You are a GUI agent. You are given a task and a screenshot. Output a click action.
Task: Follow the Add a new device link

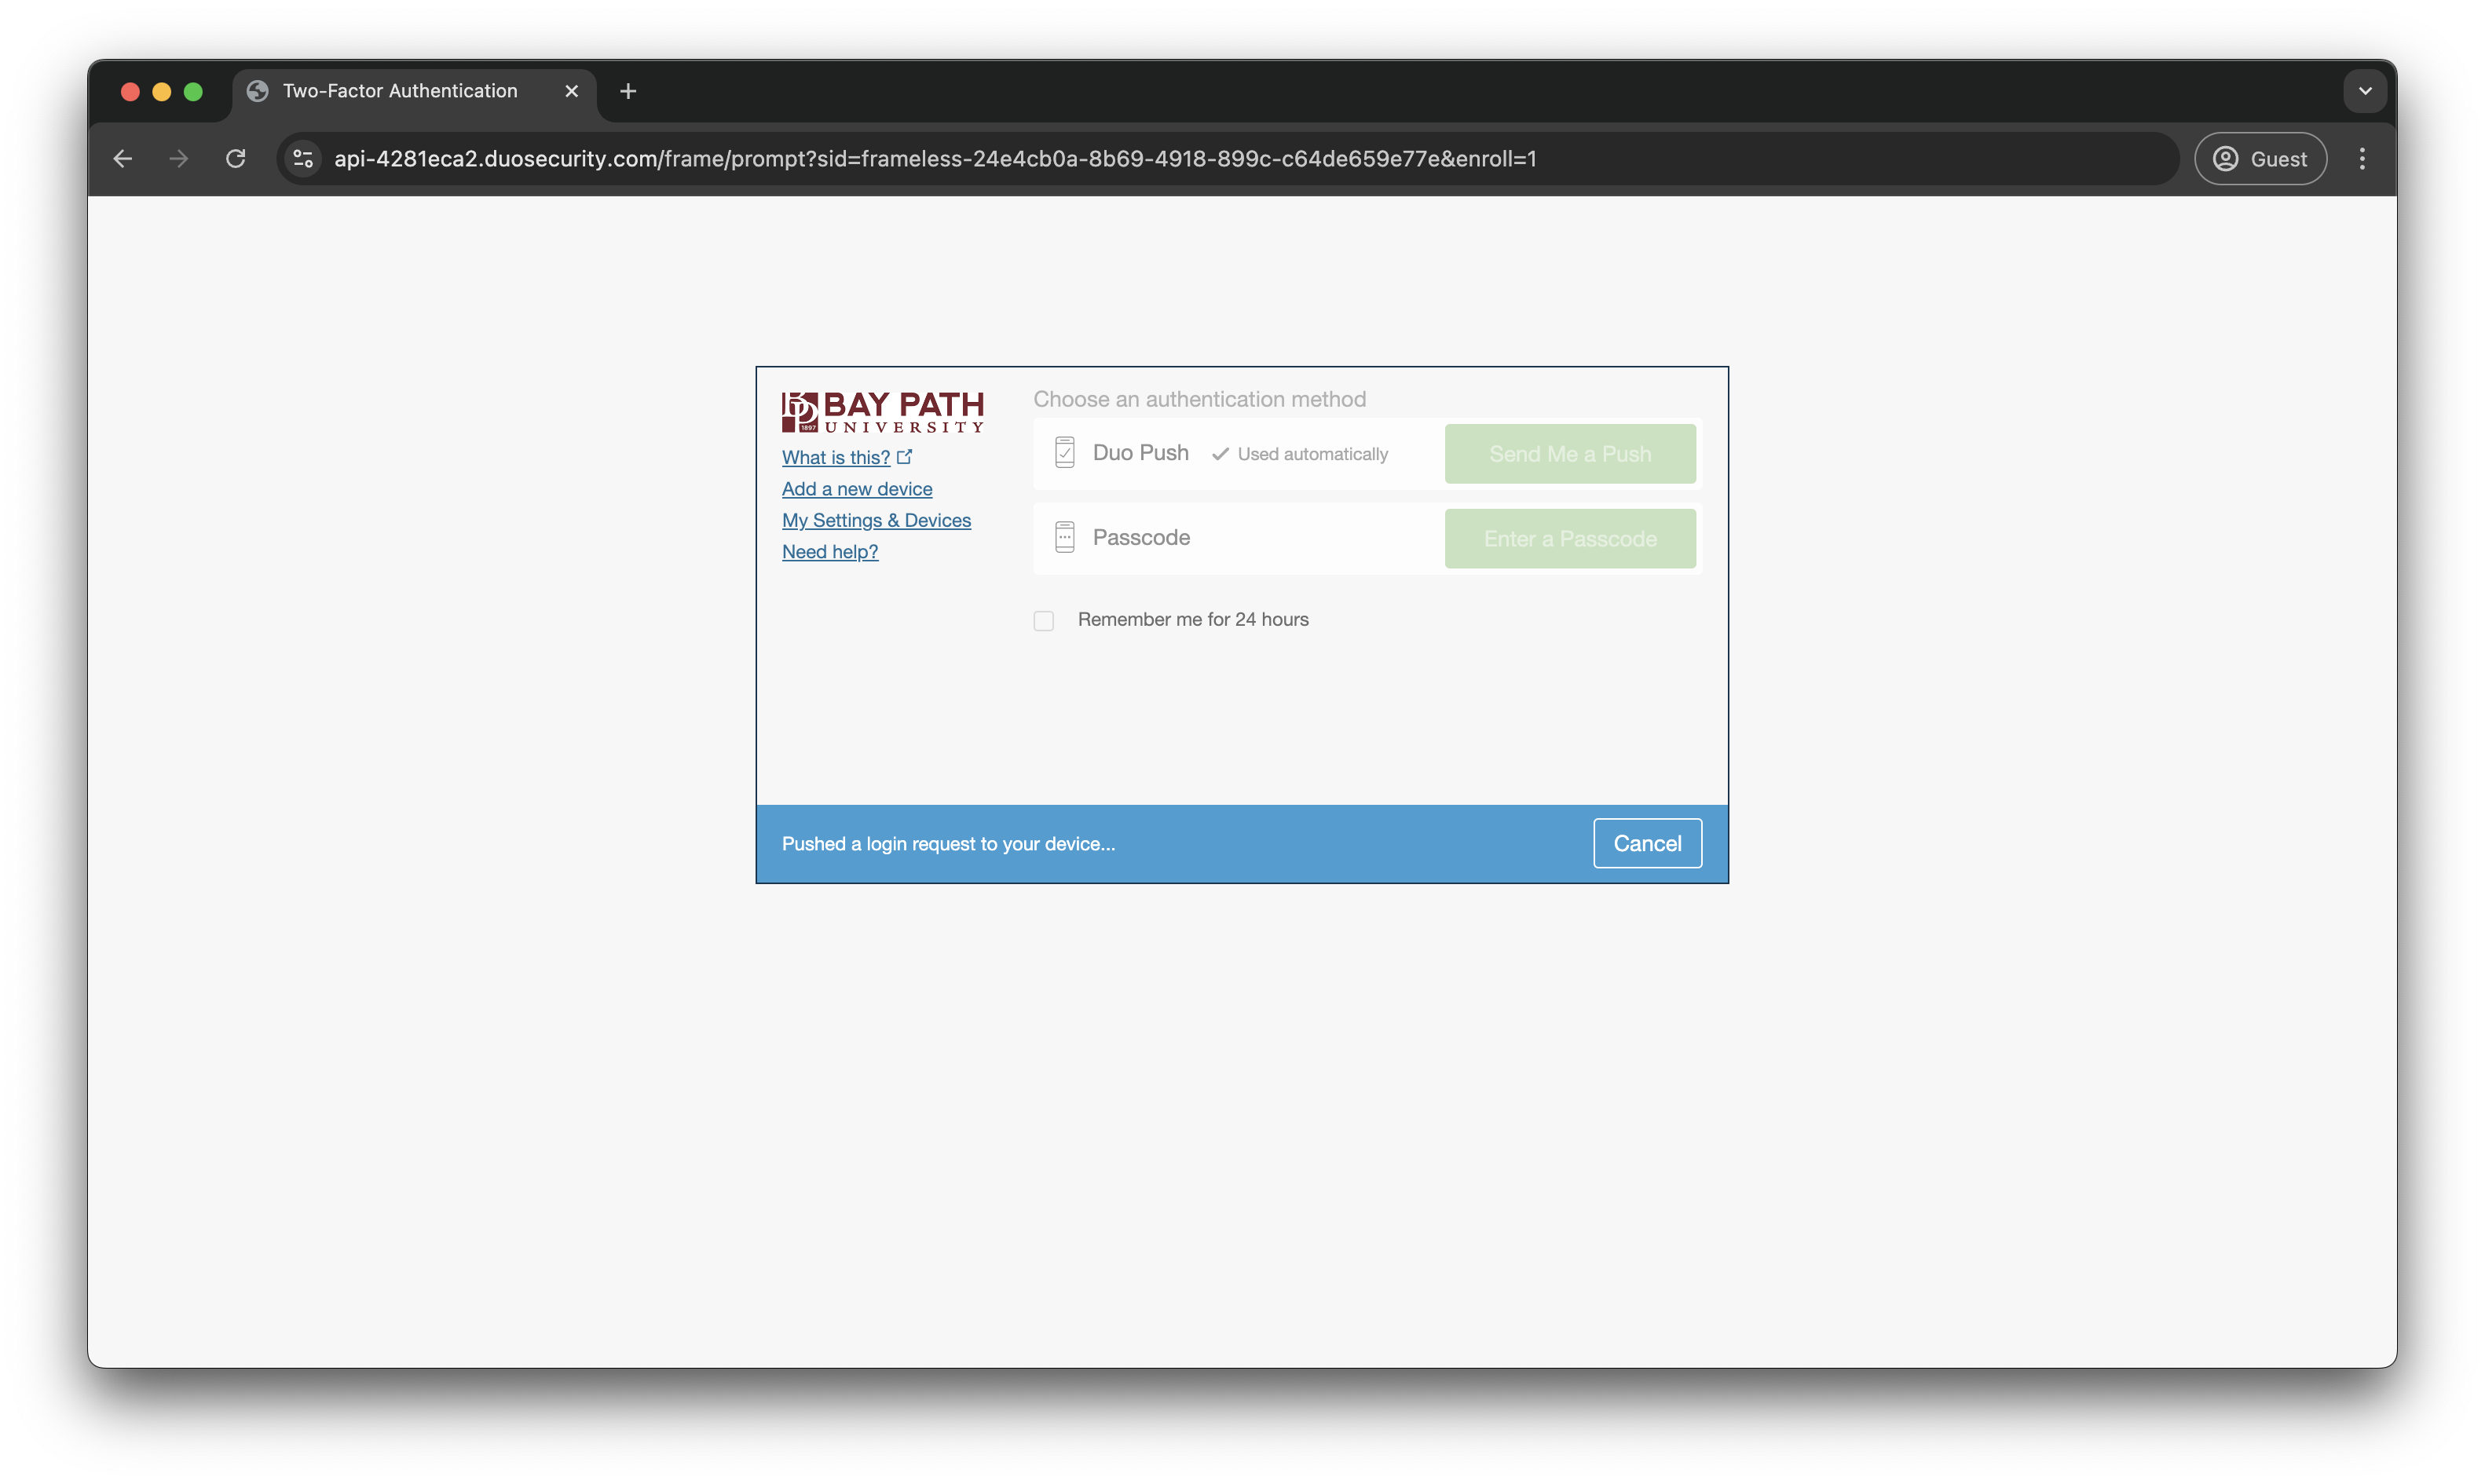tap(857, 489)
